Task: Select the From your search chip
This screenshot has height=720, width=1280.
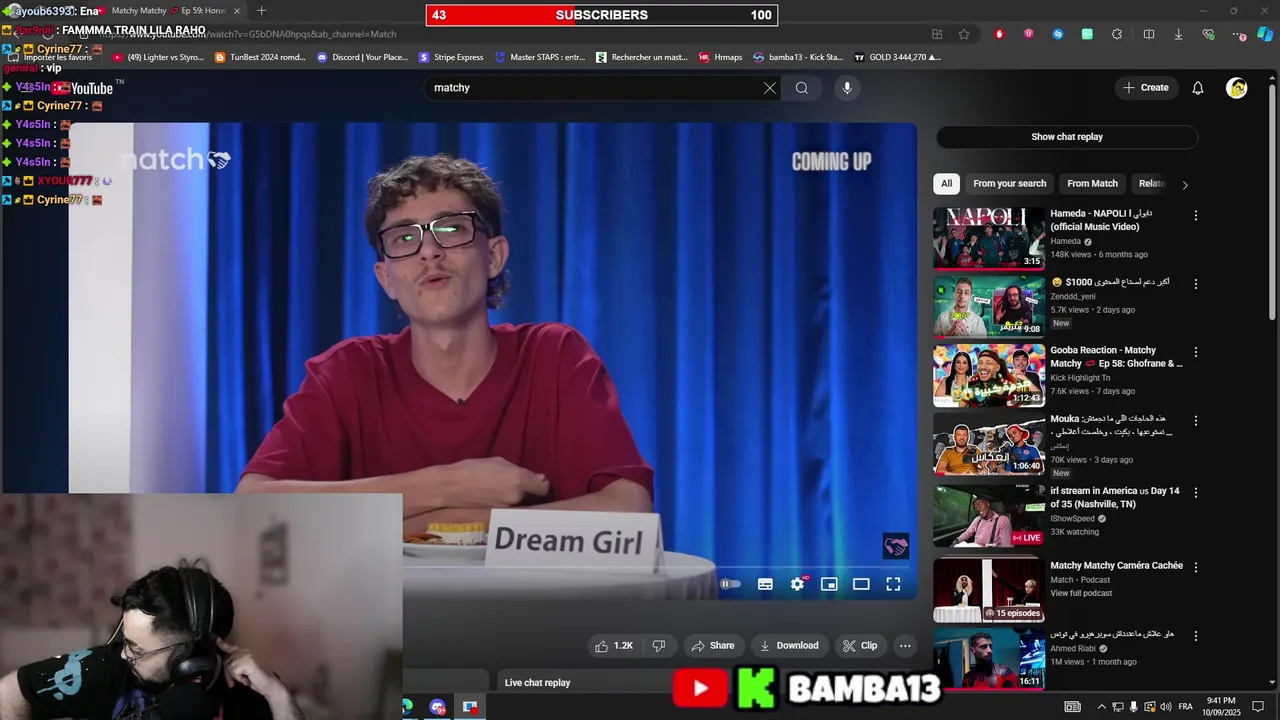Action: click(x=1009, y=184)
